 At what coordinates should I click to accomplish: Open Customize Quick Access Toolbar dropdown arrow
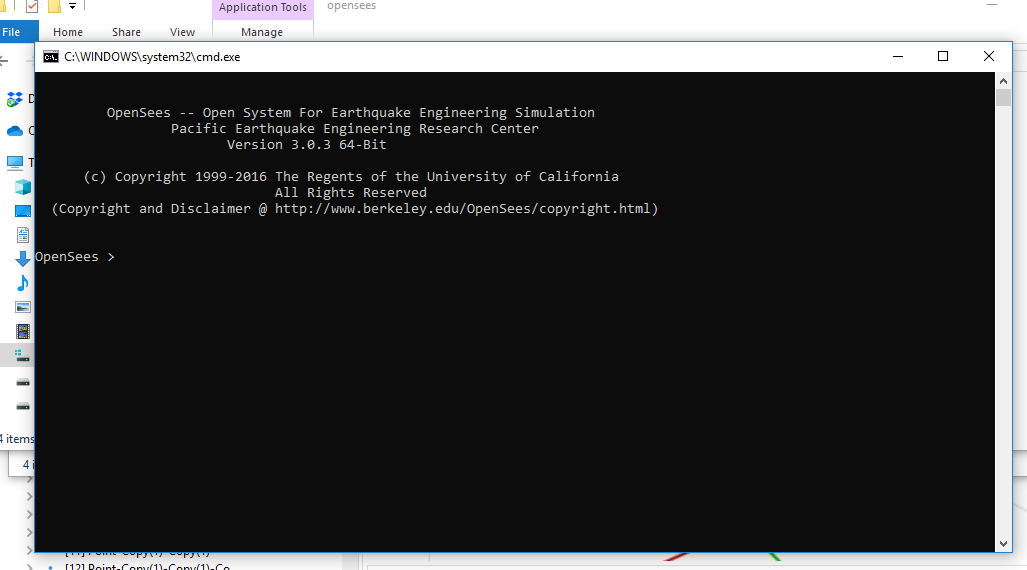[x=72, y=6]
